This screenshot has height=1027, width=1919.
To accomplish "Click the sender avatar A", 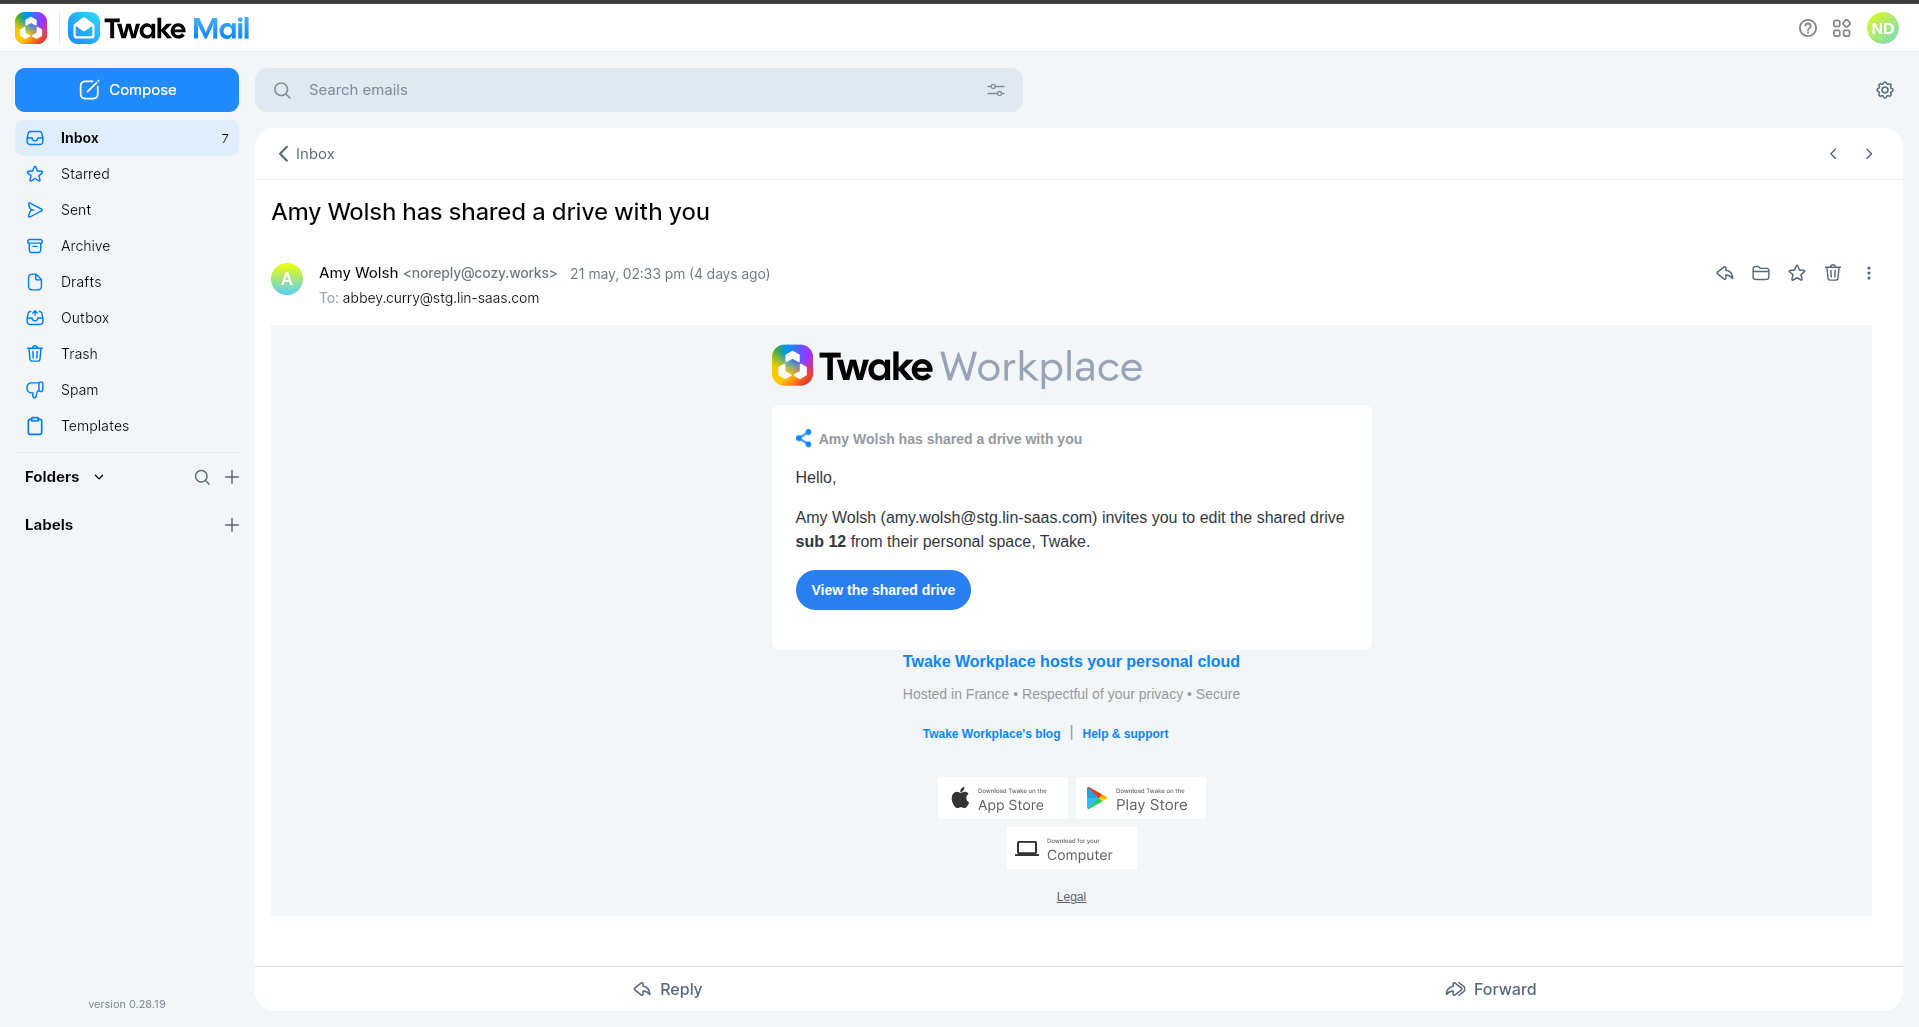I will [x=287, y=279].
